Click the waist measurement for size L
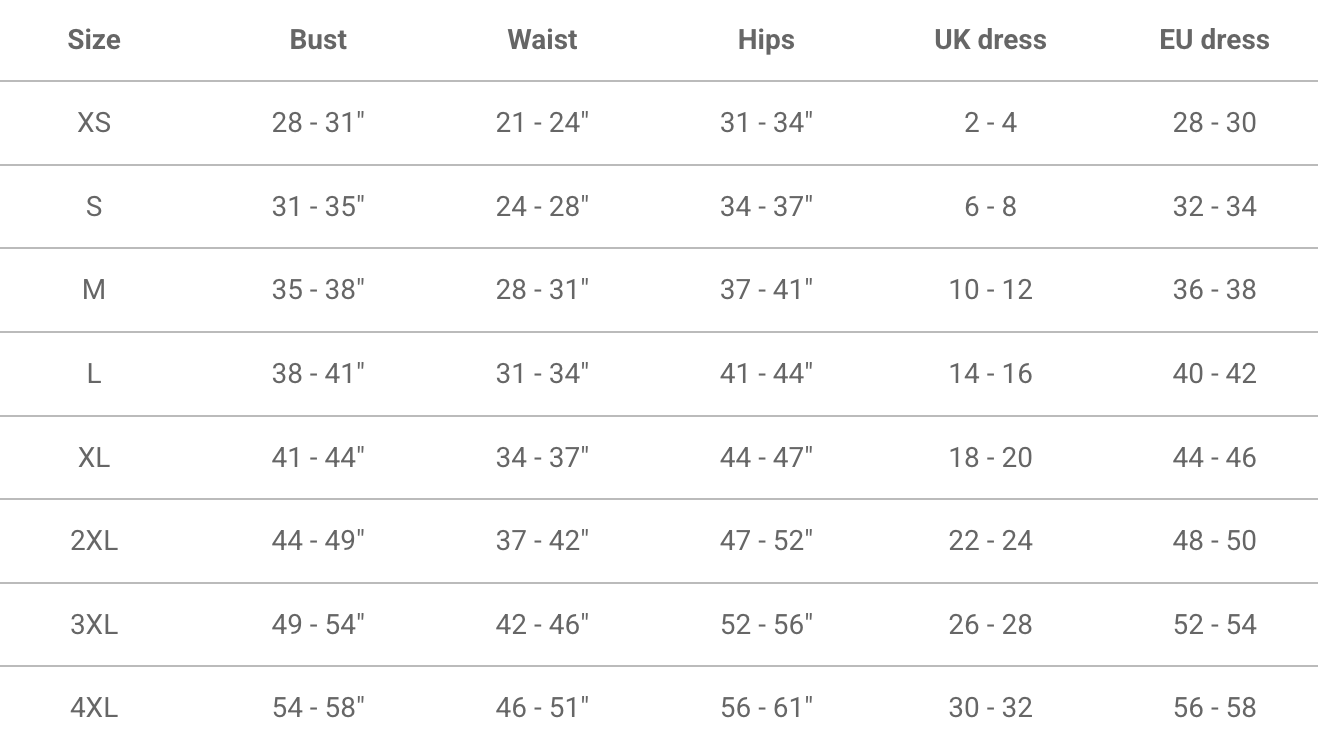The height and width of the screenshot is (742, 1318). point(542,374)
